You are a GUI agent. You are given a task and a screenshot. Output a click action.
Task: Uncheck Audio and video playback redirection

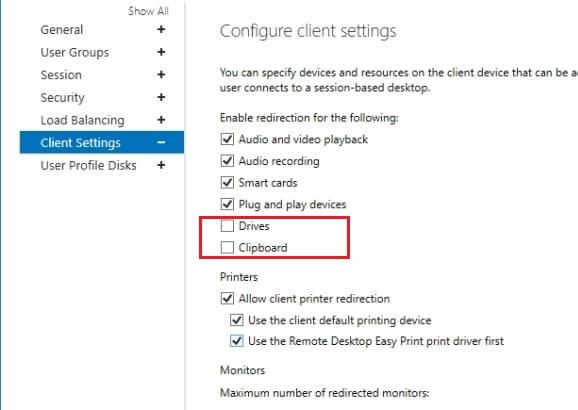pyautogui.click(x=227, y=139)
